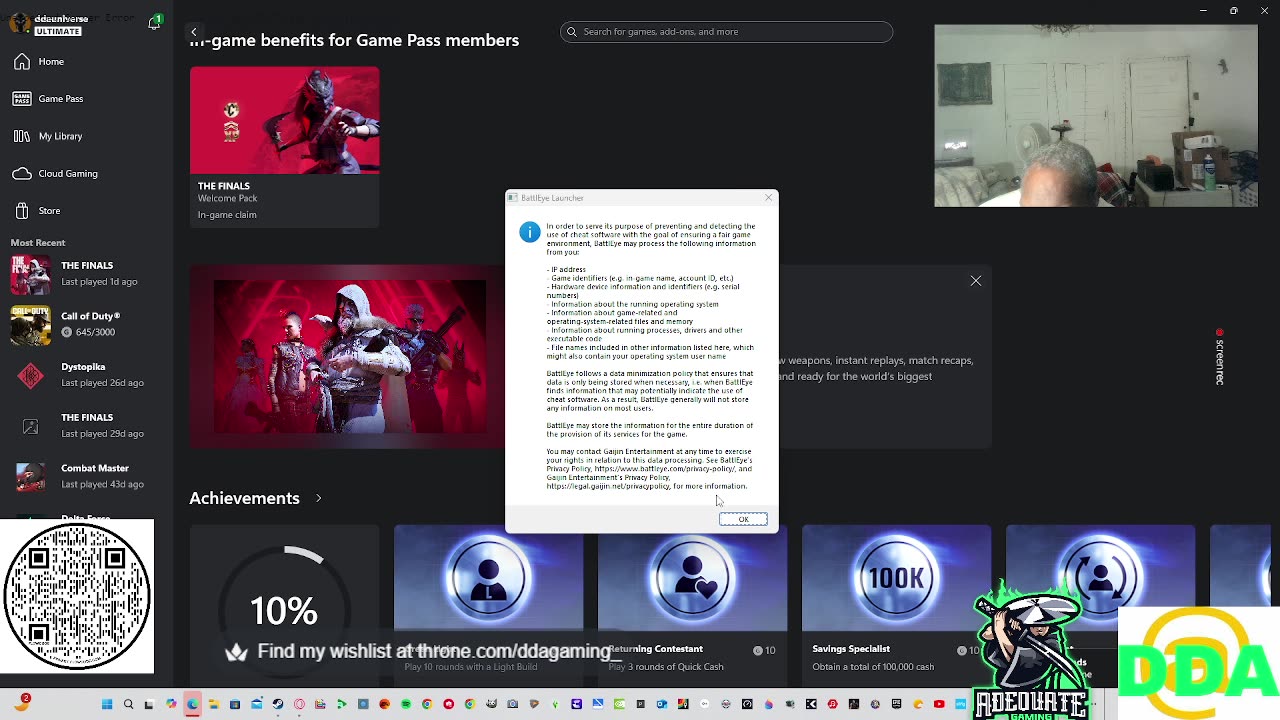Open the Returning Contestant achievement
Image resolution: width=1280 pixels, height=720 pixels.
[x=692, y=605]
